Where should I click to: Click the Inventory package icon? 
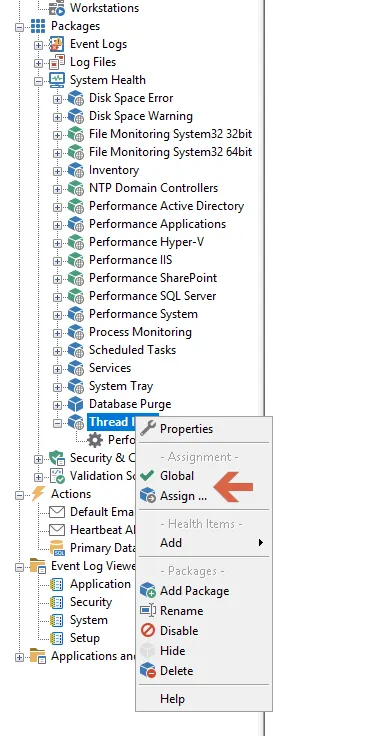tap(76, 170)
